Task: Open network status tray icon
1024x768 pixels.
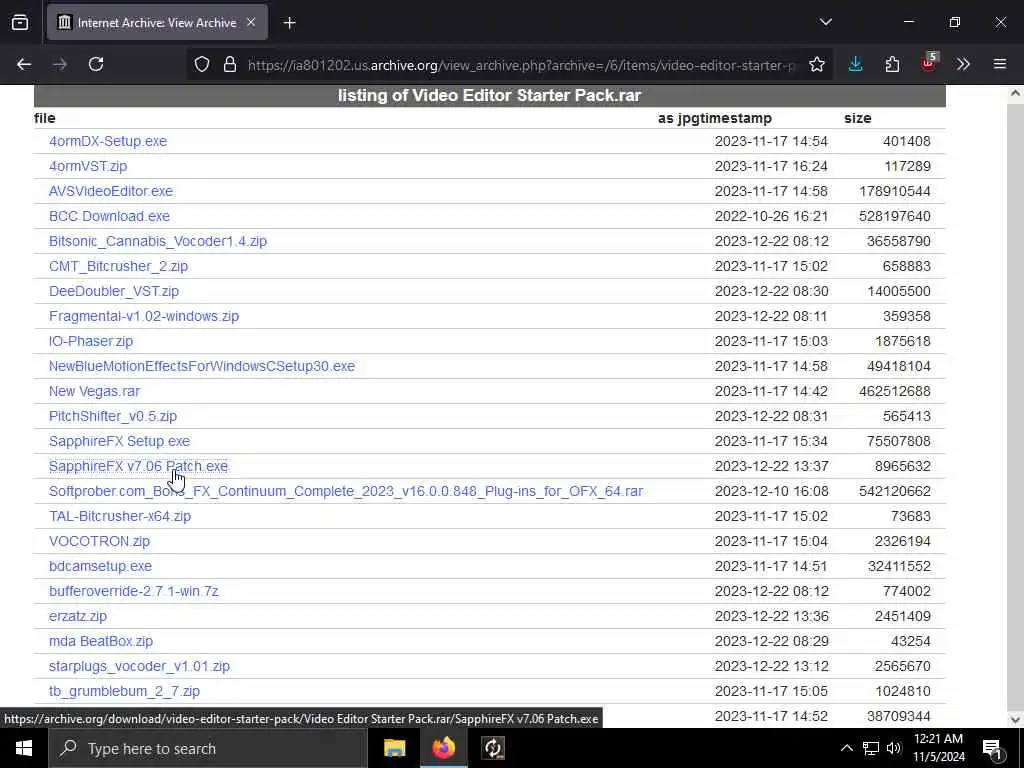Action: tap(871, 748)
